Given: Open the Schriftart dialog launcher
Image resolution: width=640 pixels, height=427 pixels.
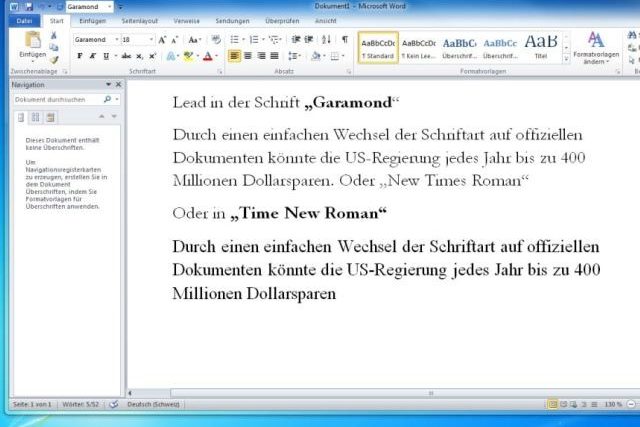Looking at the screenshot, I should (220, 71).
